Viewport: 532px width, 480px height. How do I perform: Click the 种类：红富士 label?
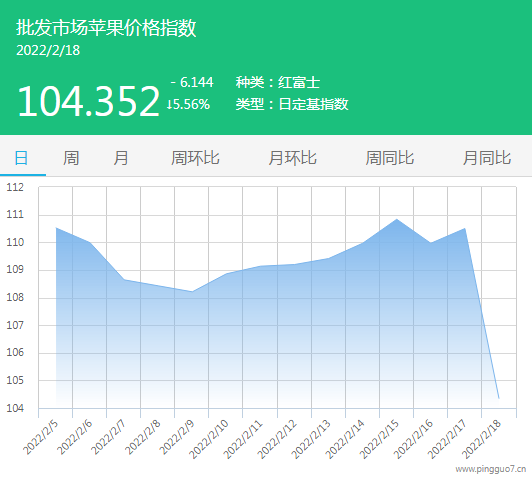pos(278,82)
